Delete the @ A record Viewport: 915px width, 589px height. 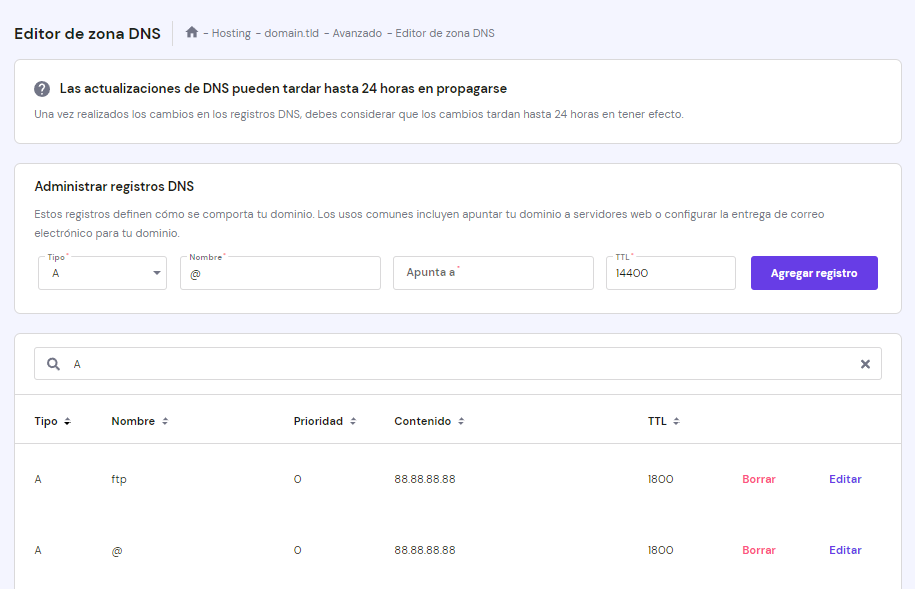click(x=759, y=550)
